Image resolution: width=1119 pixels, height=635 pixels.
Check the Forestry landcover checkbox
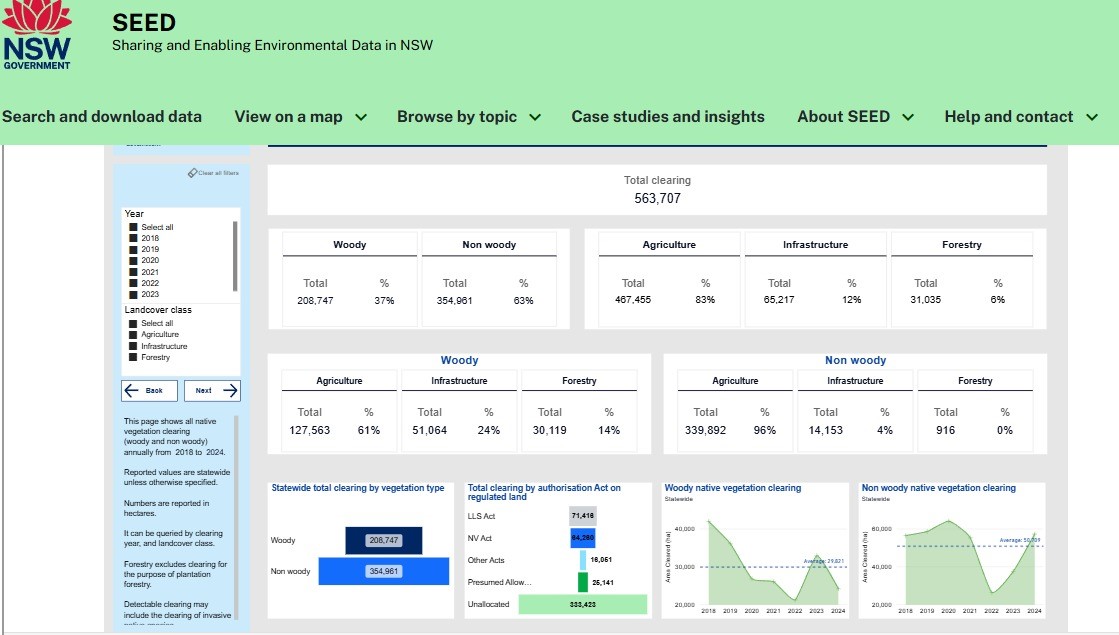pyautogui.click(x=133, y=357)
